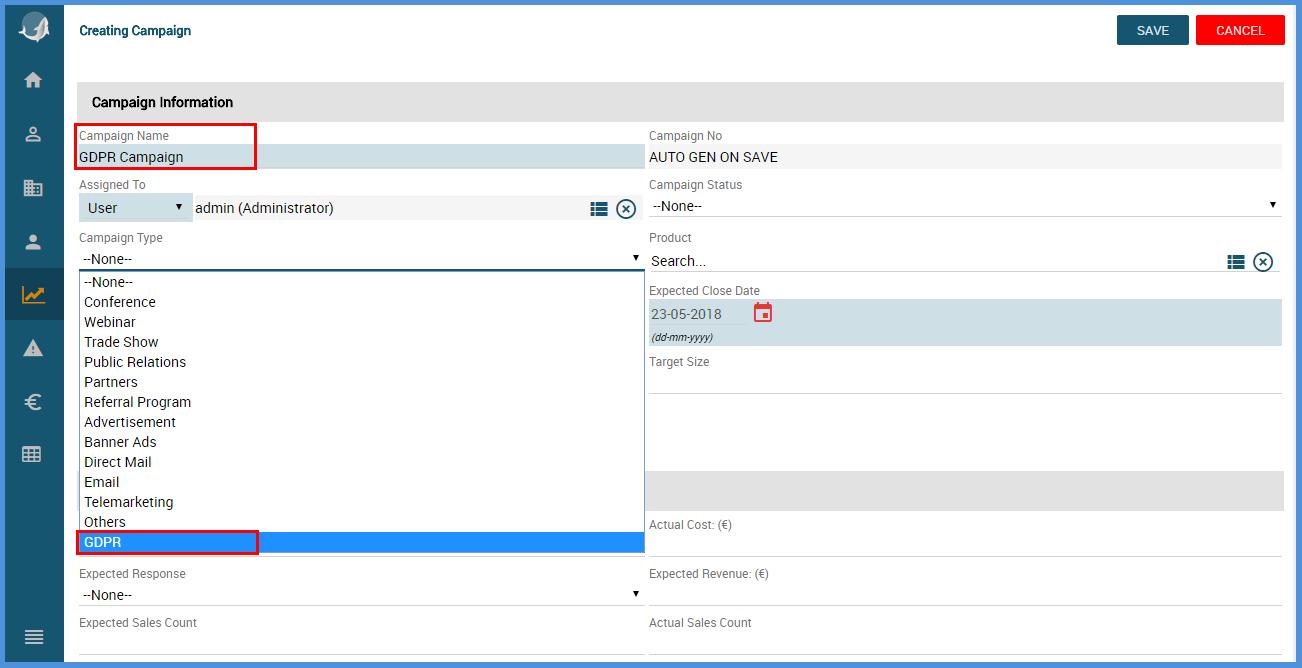Click the Expected Close Date input
This screenshot has height=668, width=1302.
699,313
